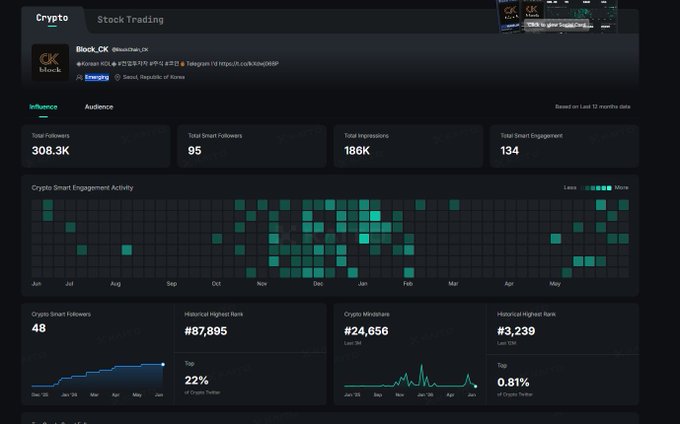Click 'Seoul, Republic of Korea' location text
Image resolution: width=680 pixels, height=424 pixels.
pyautogui.click(x=154, y=77)
